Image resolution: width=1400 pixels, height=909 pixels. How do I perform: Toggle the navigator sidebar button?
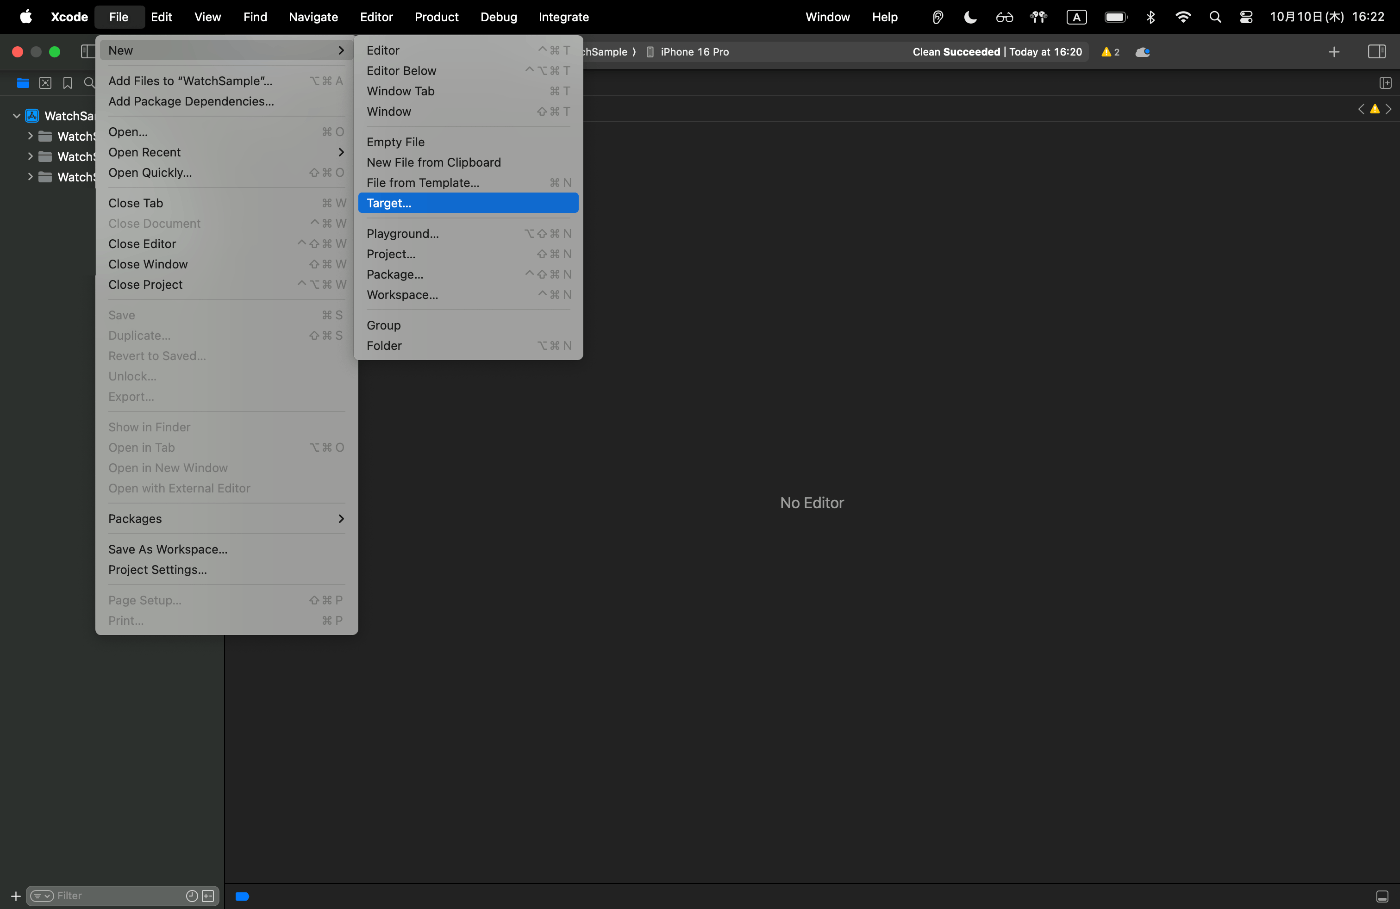(x=87, y=51)
